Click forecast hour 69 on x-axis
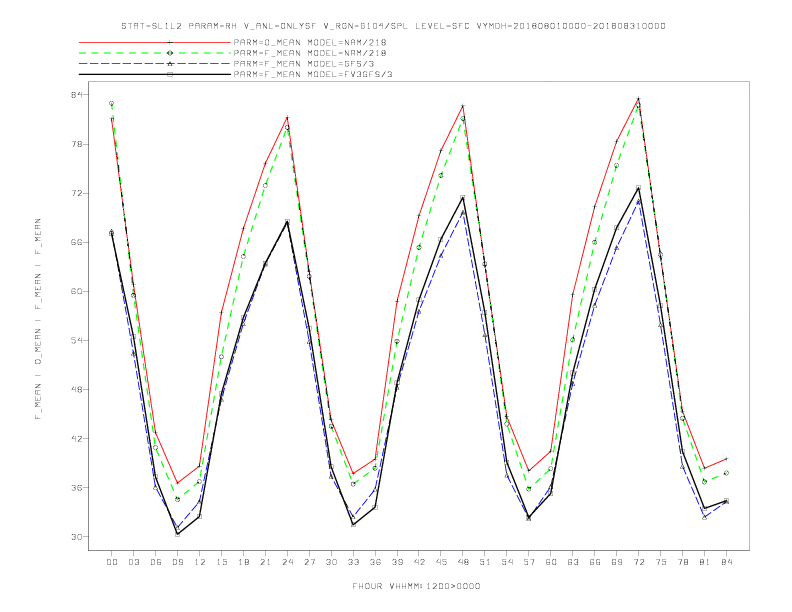792x612 pixels. tap(617, 562)
